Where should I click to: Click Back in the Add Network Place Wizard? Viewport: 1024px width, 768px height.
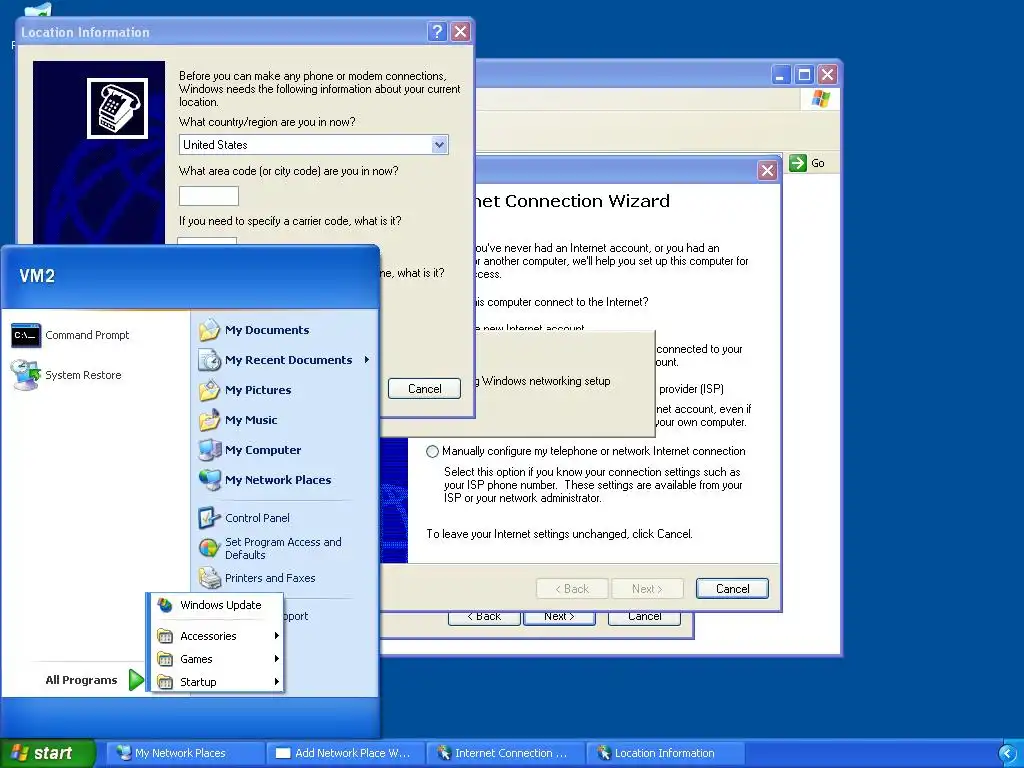(x=484, y=617)
